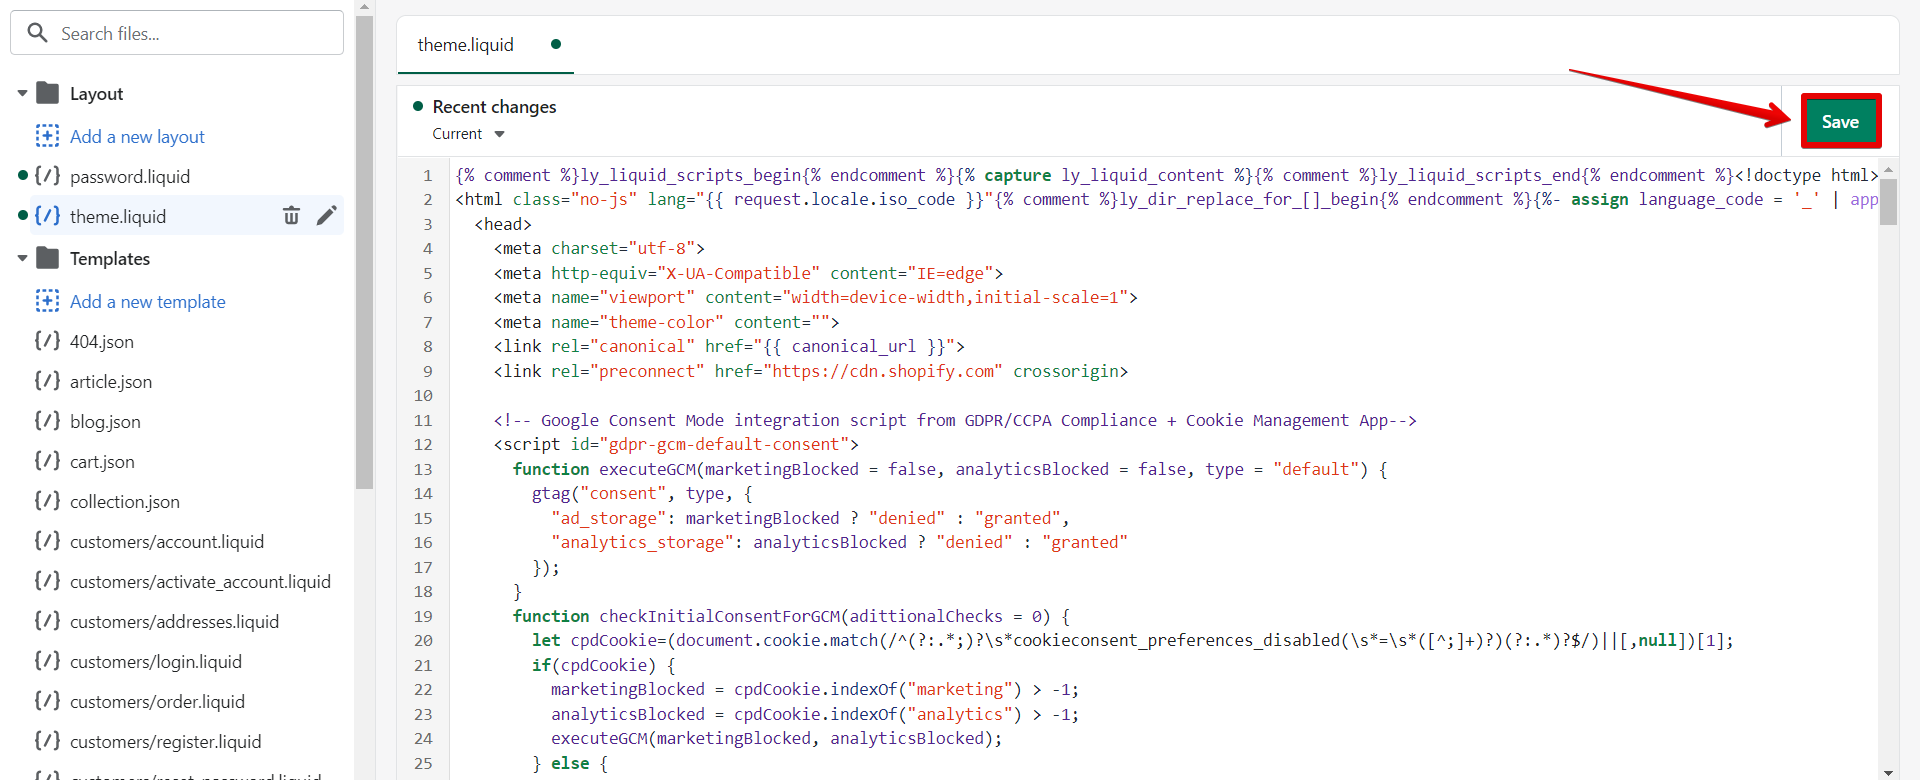Click the "<head>" tag on line 3
Image resolution: width=1922 pixels, height=780 pixels.
pos(503,224)
